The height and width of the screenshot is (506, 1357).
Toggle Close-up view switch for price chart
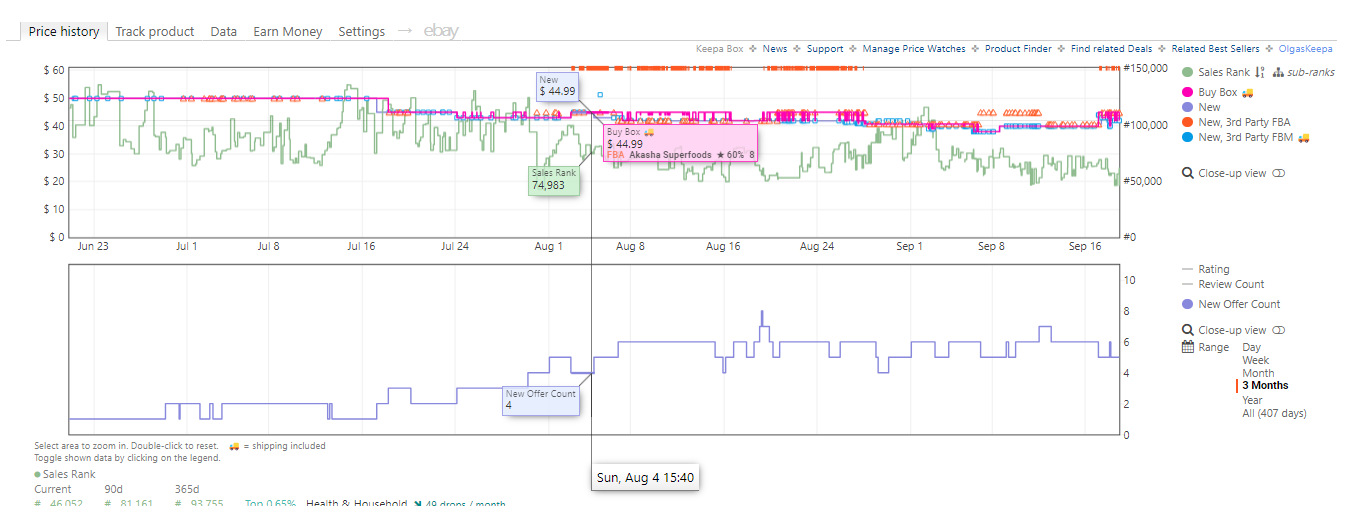click(x=1278, y=173)
